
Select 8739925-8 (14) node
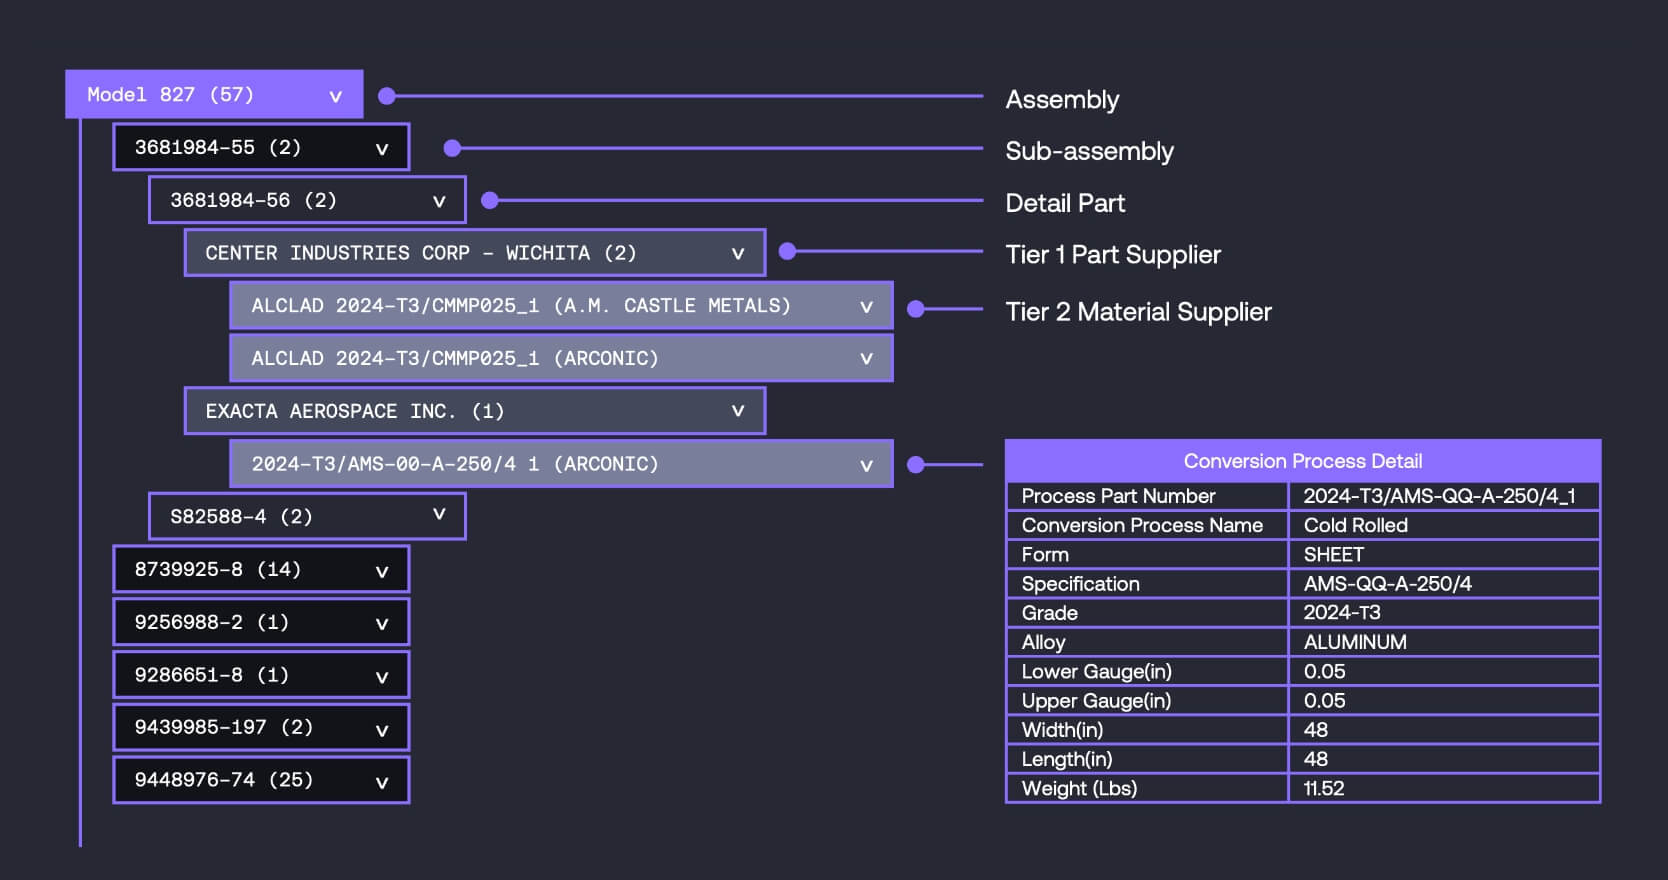tap(261, 569)
